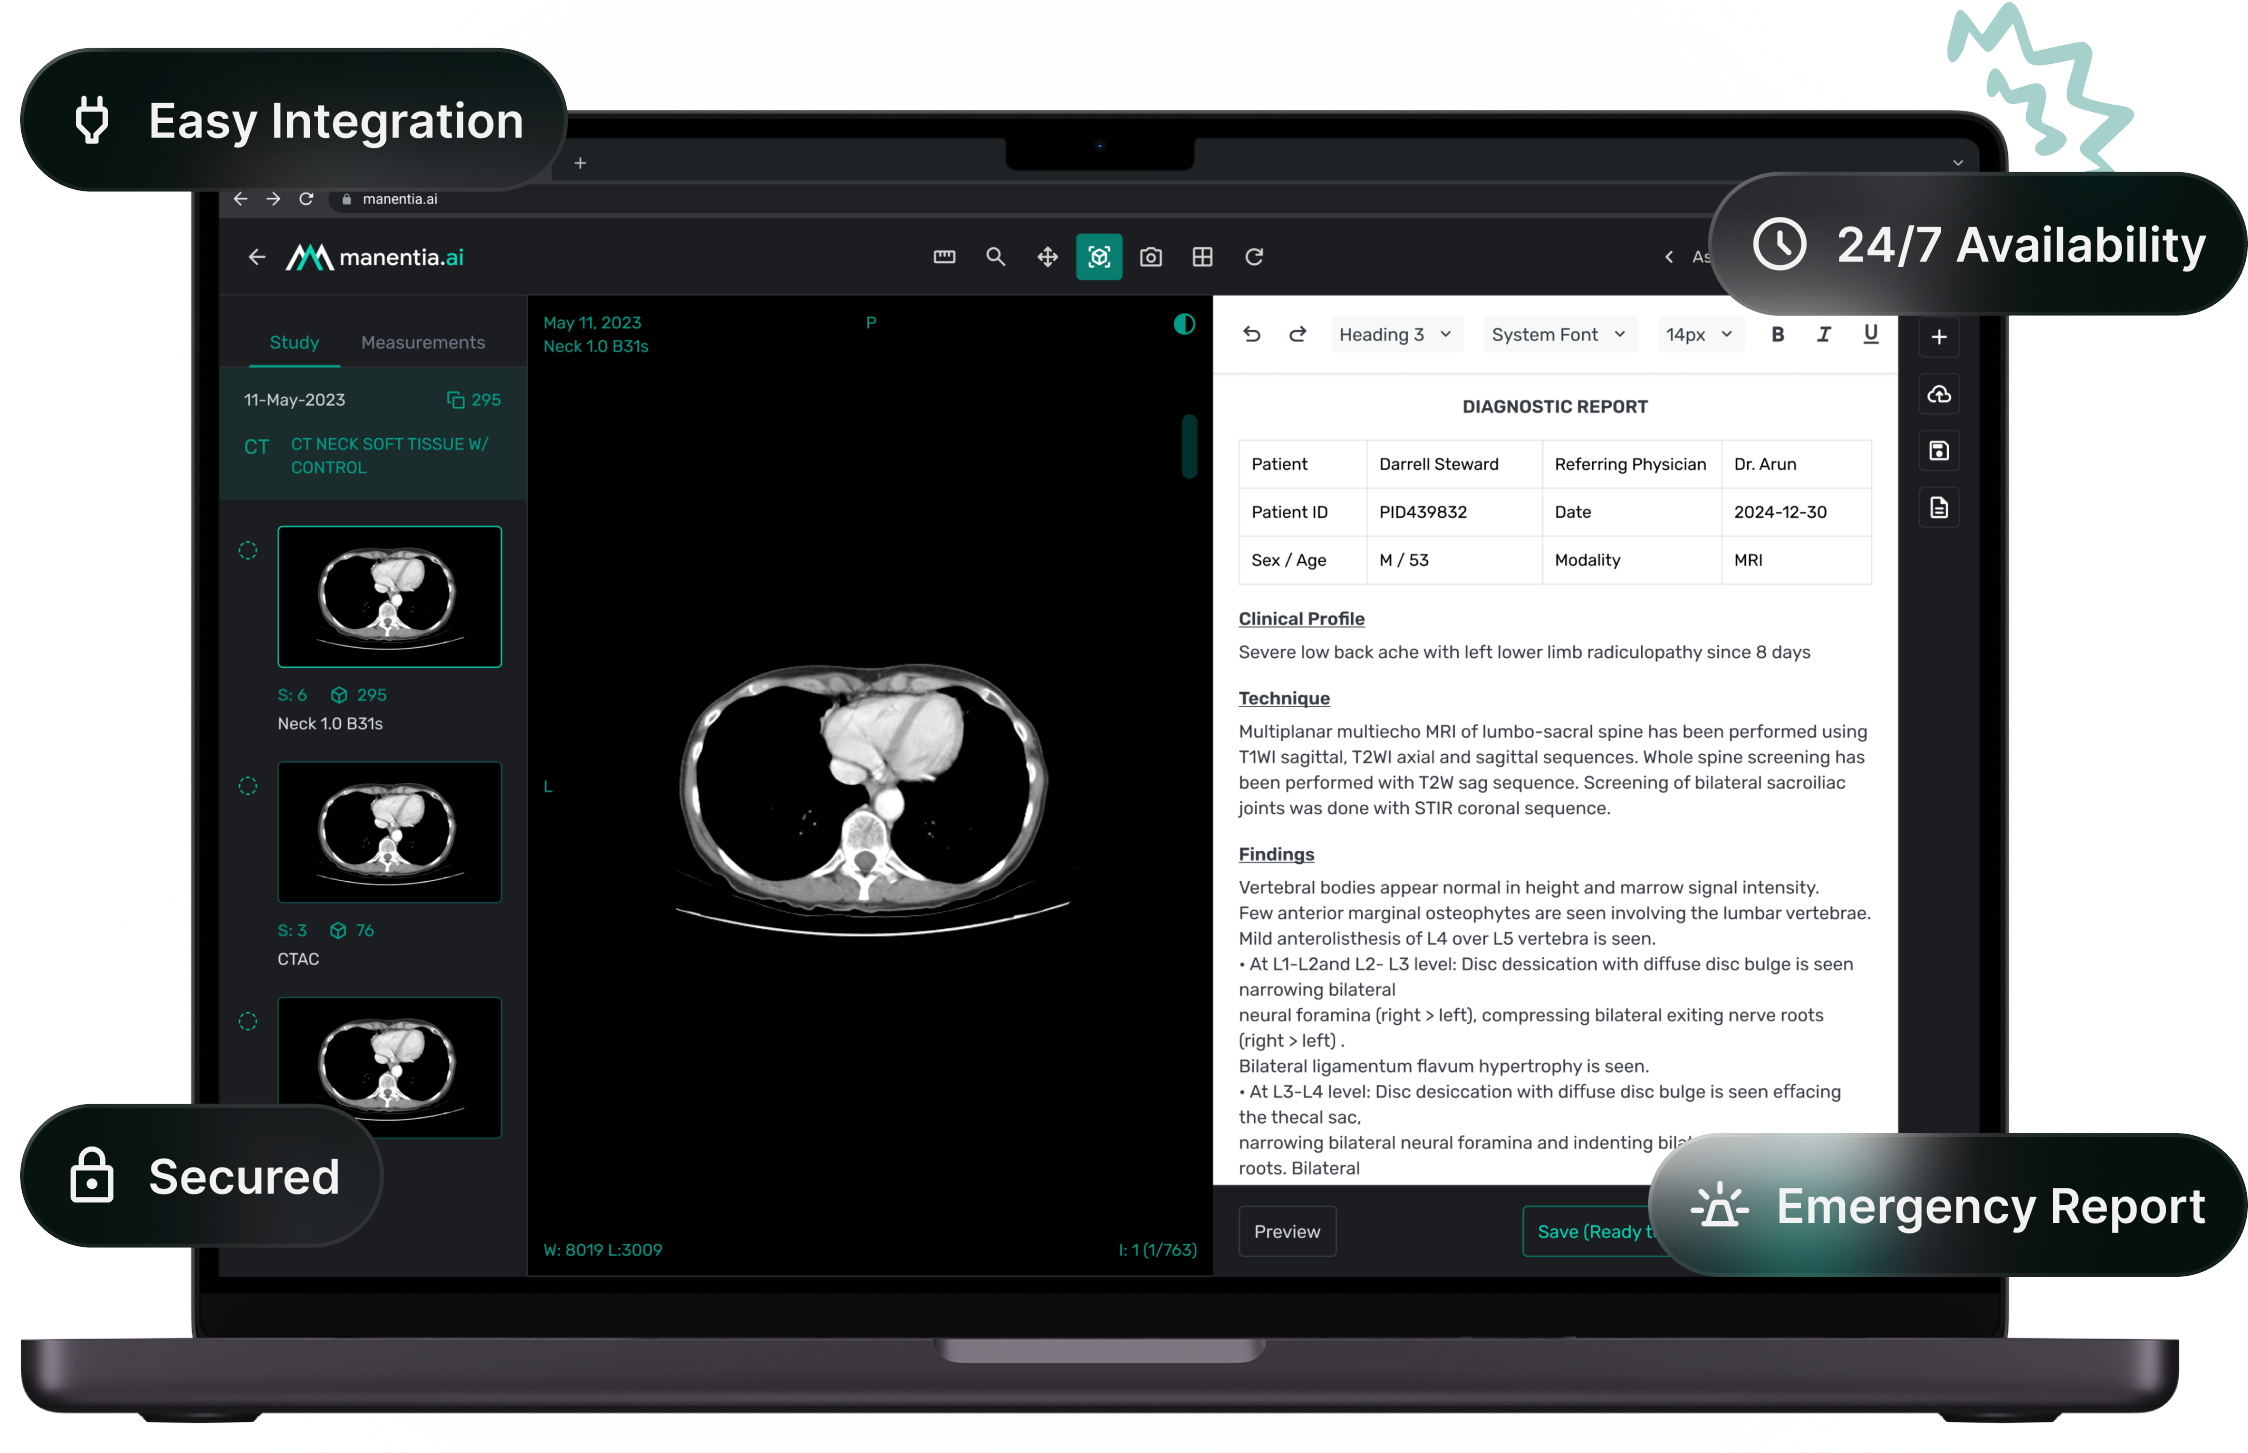Open the Heading 3 style dropdown
The height and width of the screenshot is (1453, 2248).
[x=1395, y=335]
